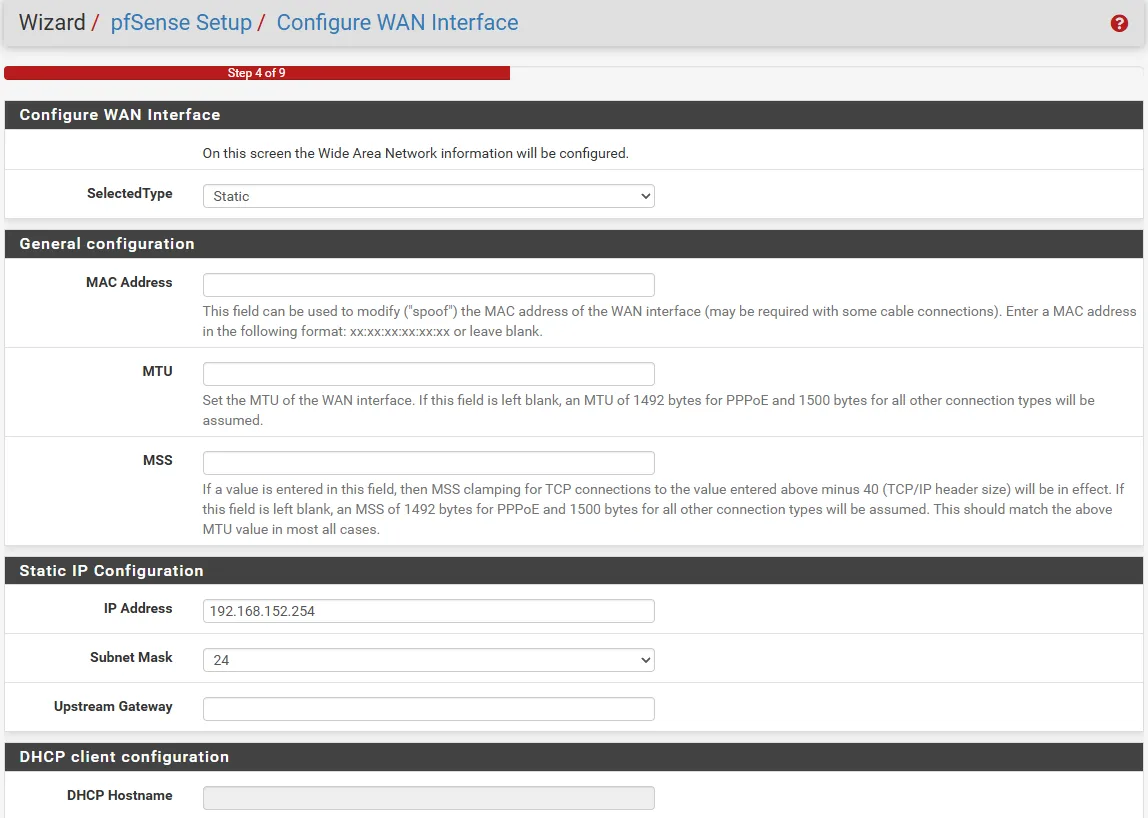Screen dimensions: 1148x818
Task: Click the disabled DHCP Hostname field
Action: click(428, 798)
